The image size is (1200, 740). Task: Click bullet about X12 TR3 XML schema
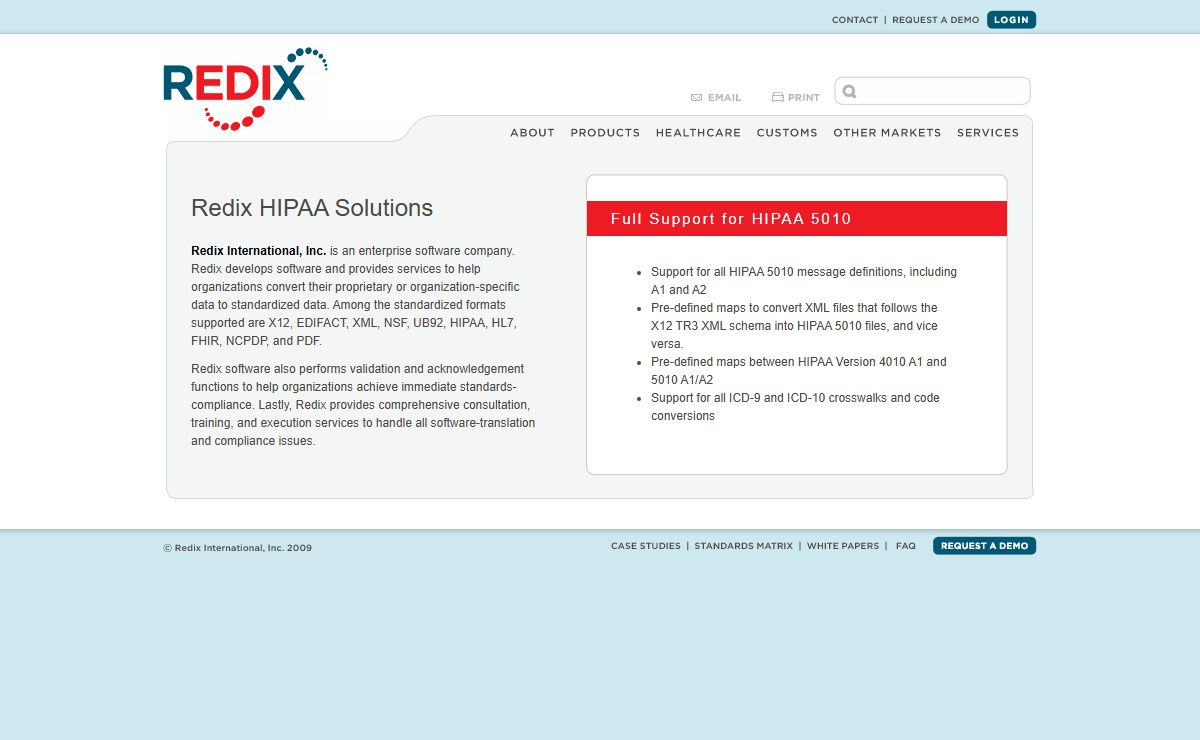point(794,326)
